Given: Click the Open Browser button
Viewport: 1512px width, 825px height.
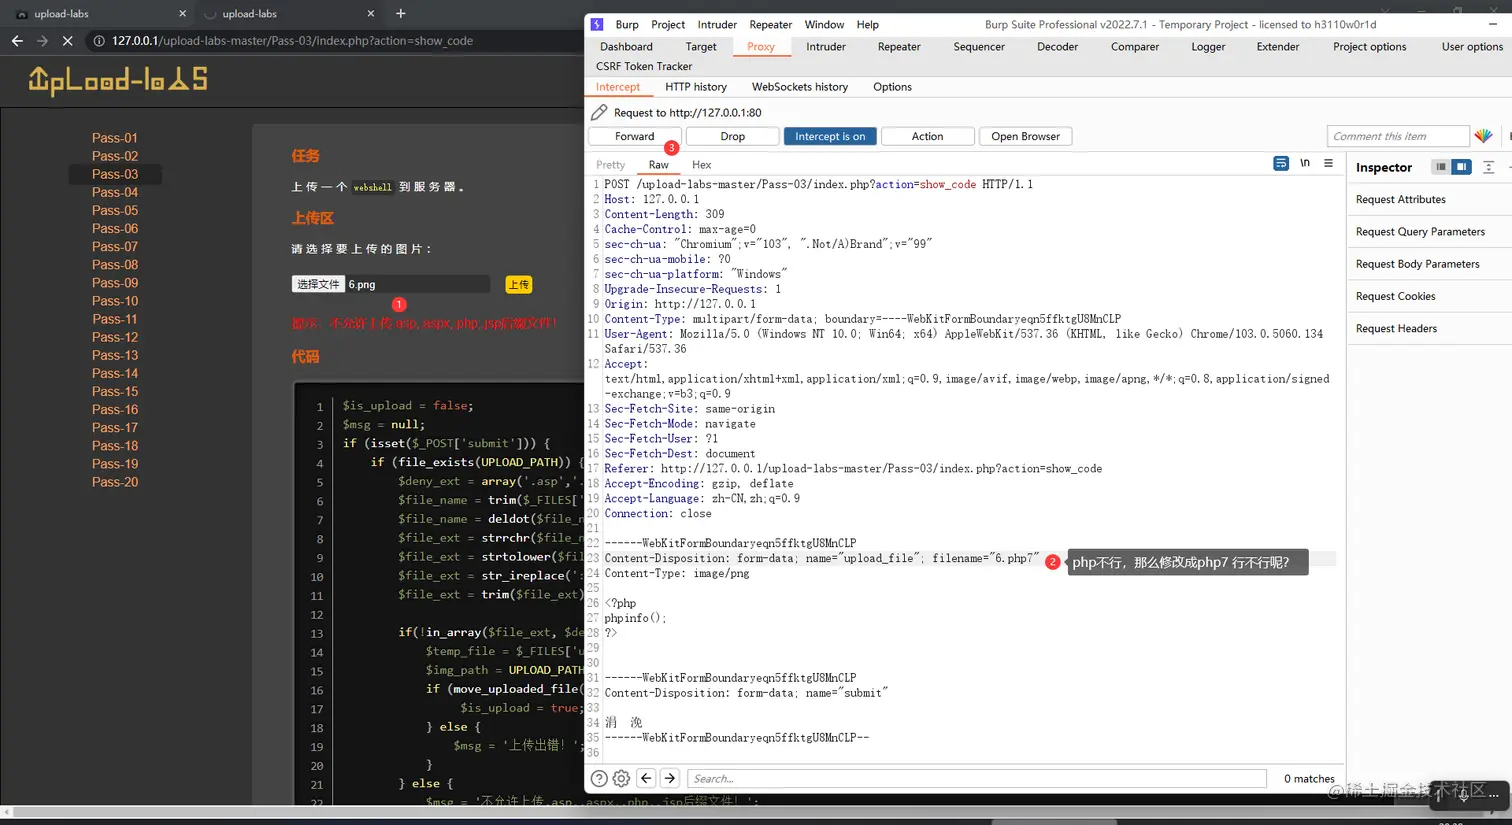Looking at the screenshot, I should [x=1025, y=136].
